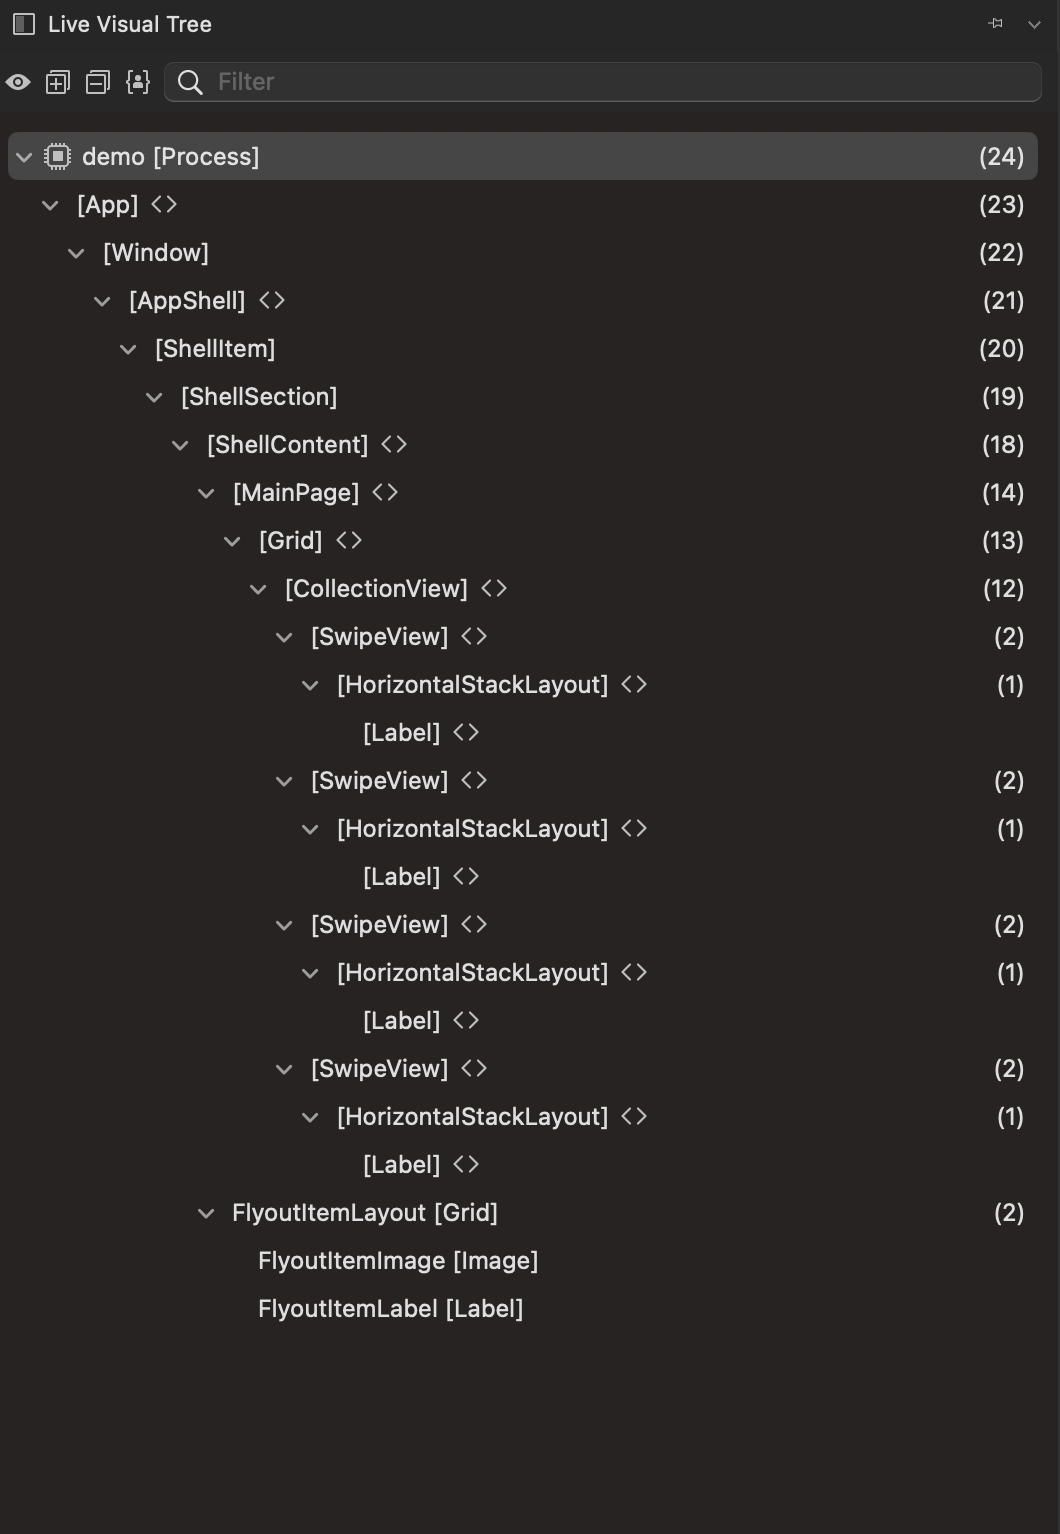Click the magnifying glass in the filter box
The width and height of the screenshot is (1060, 1534).
[x=190, y=82]
